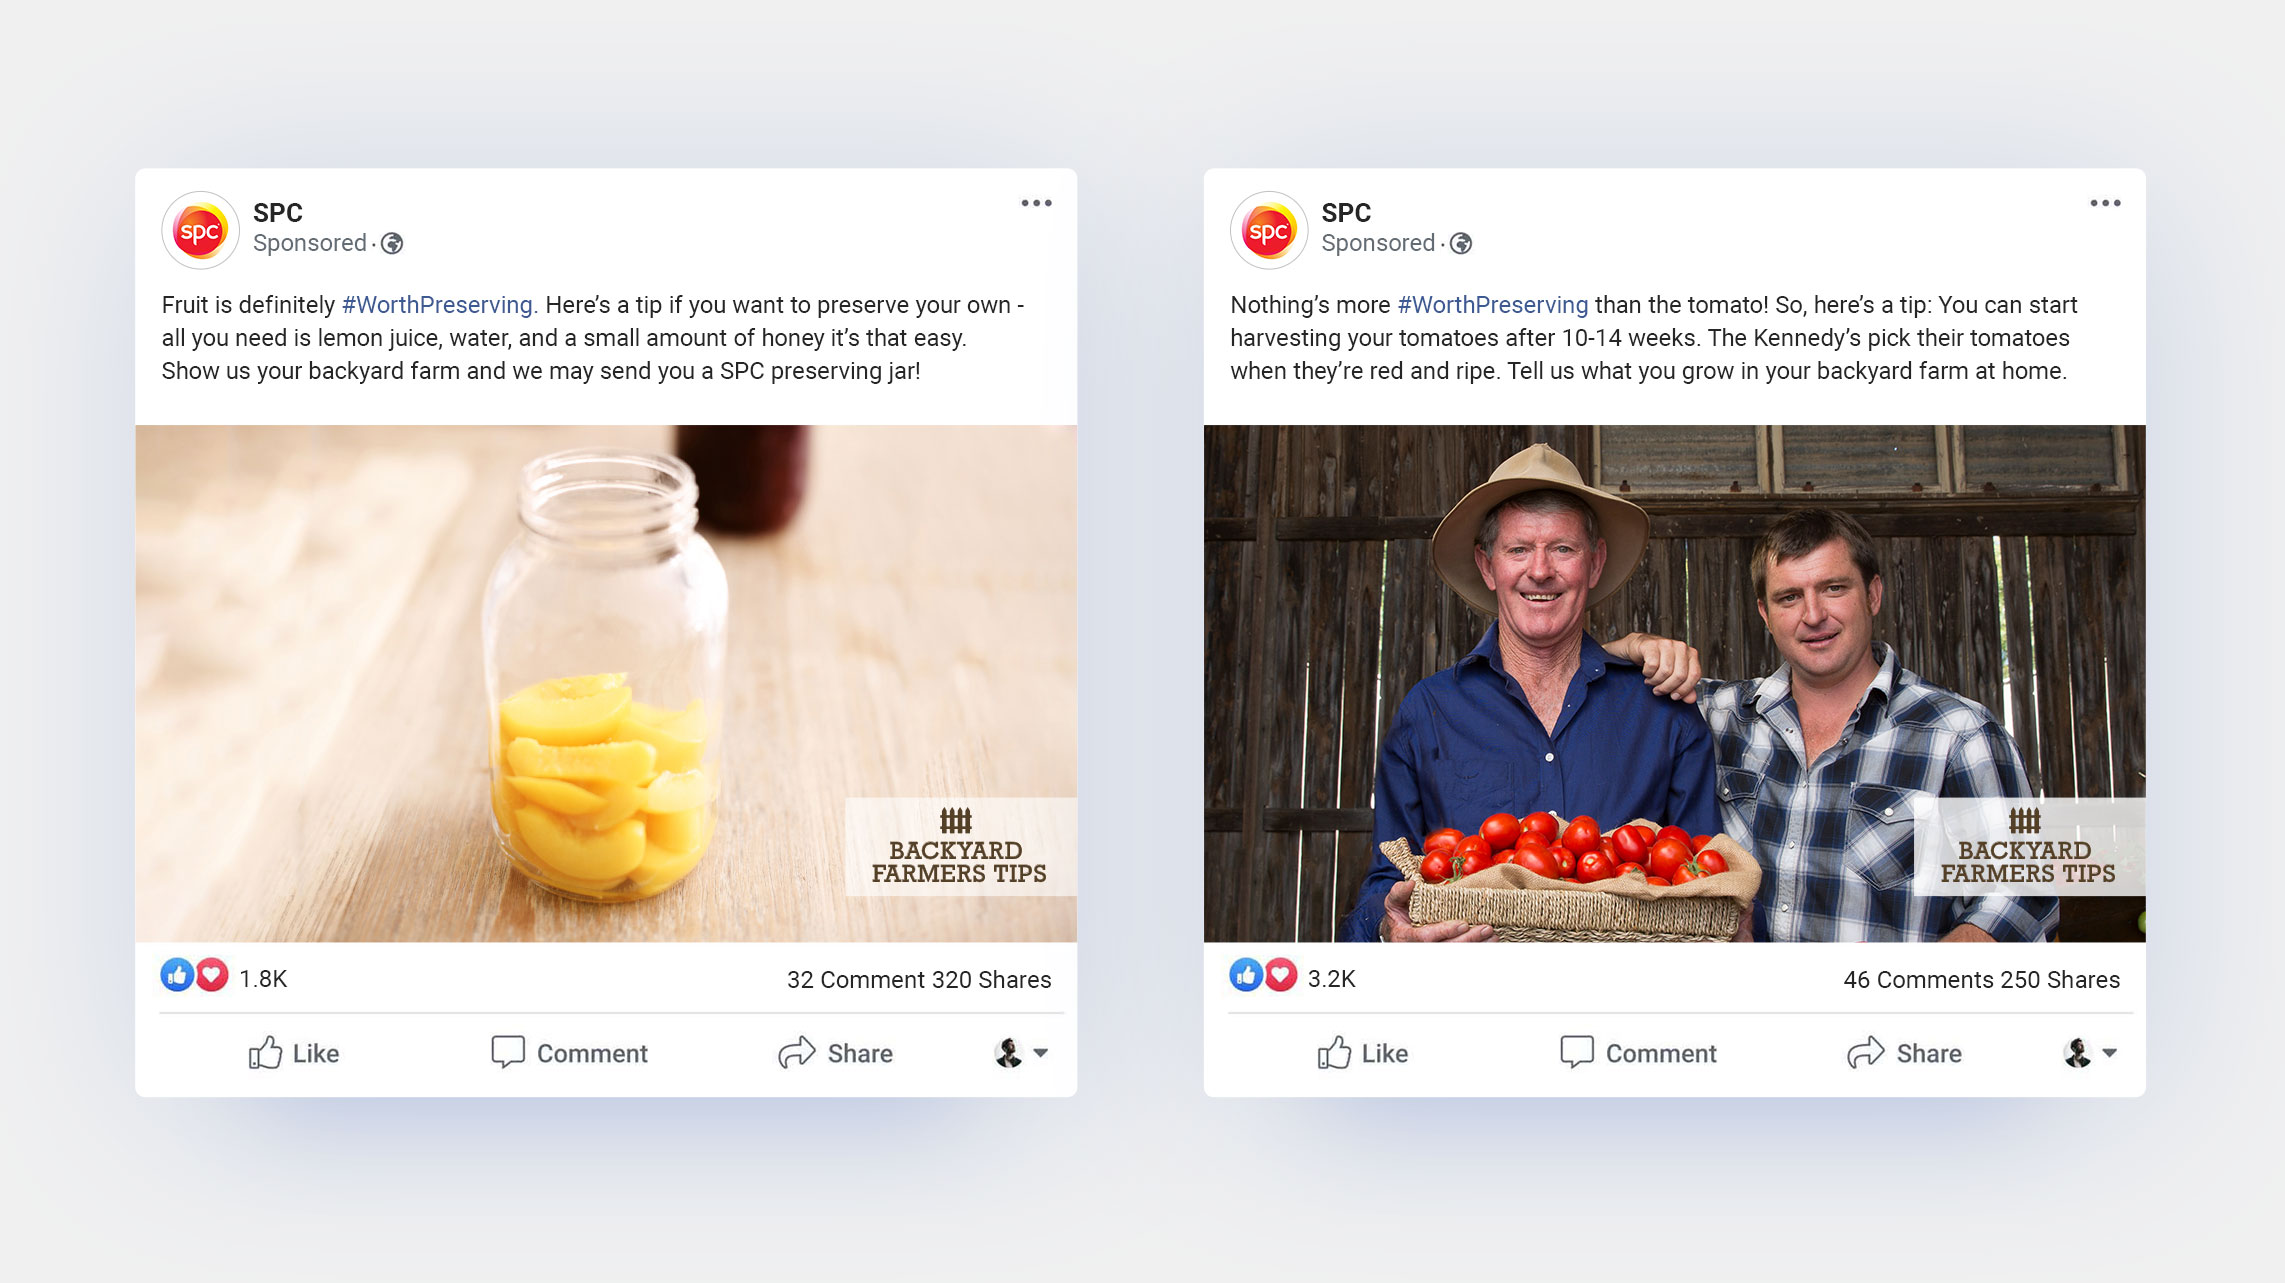Click the SPC logo on the peach jar post

(200, 230)
